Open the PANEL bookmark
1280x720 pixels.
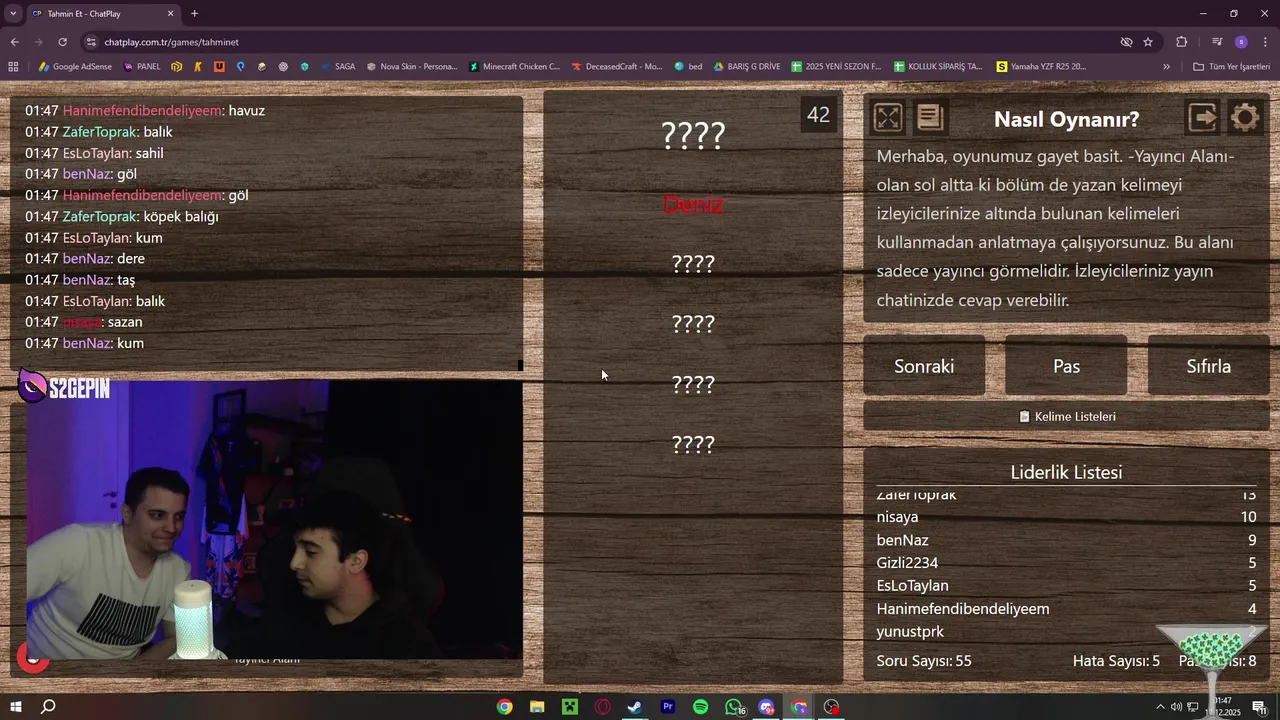click(x=142, y=66)
